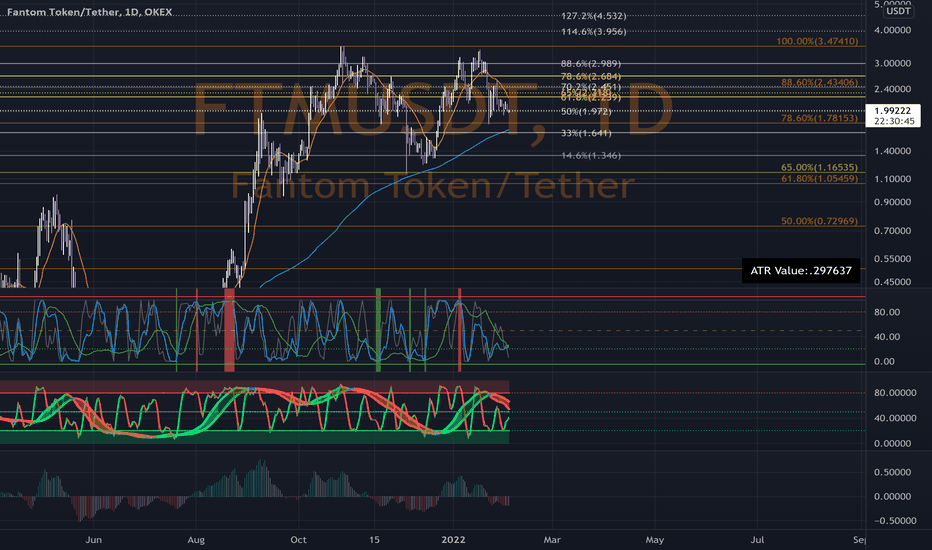The height and width of the screenshot is (550, 932).
Task: Click the orange 50.00%(0.72969) level label
Action: click(819, 221)
